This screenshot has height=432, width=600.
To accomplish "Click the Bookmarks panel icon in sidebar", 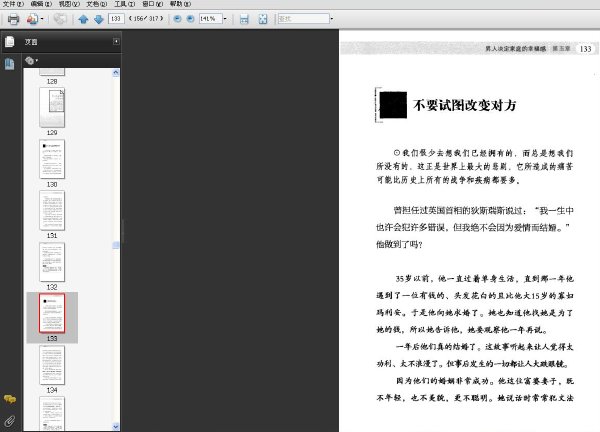I will 10,64.
